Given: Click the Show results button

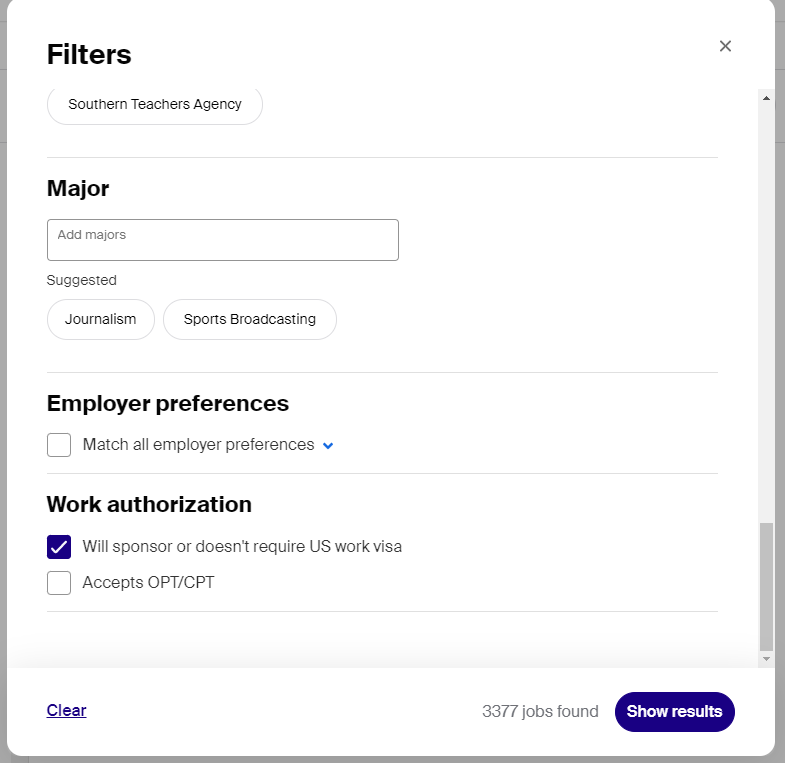Looking at the screenshot, I should [674, 711].
